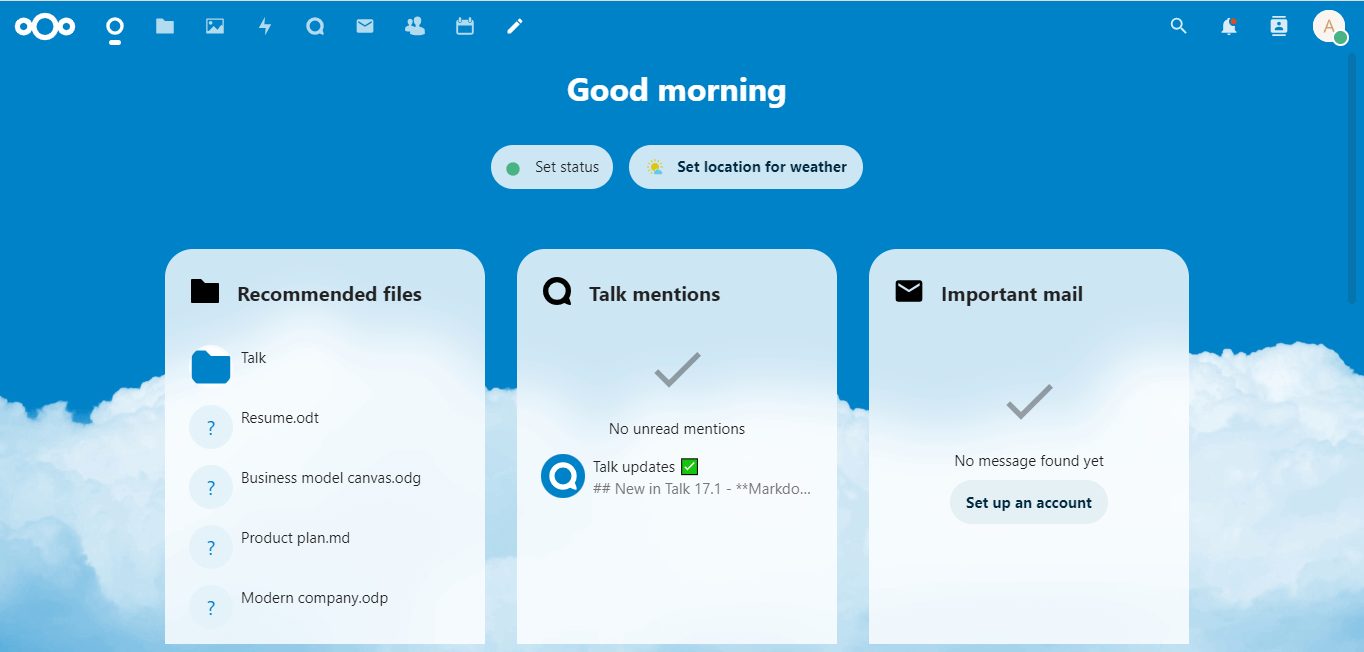
Task: Click the Set status button
Action: 552,167
